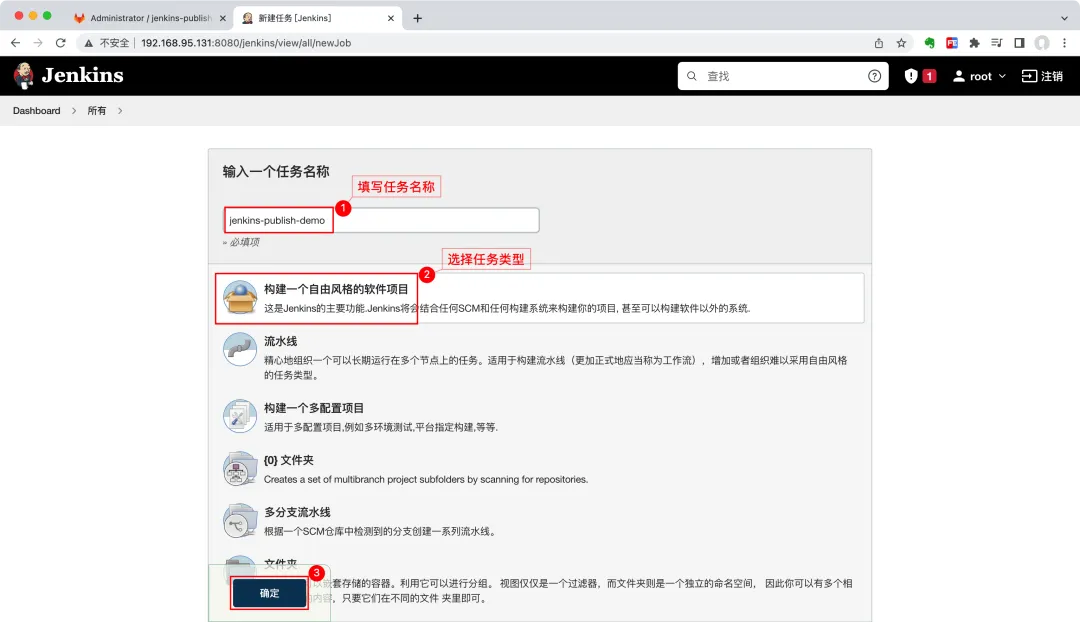Select the 流水线 pipeline pipe icon
This screenshot has height=622, width=1080.
[240, 350]
